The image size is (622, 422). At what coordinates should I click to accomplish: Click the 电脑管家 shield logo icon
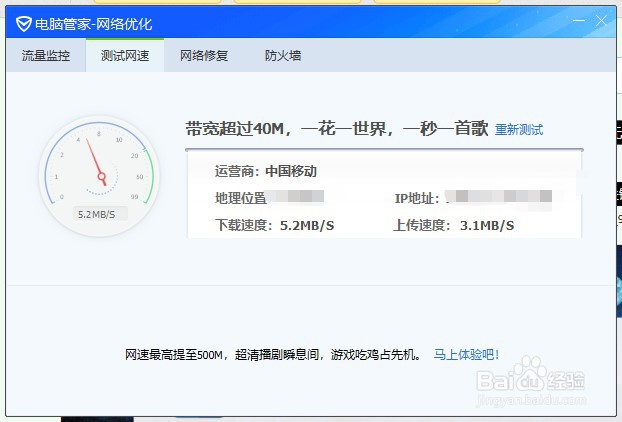pyautogui.click(x=23, y=24)
